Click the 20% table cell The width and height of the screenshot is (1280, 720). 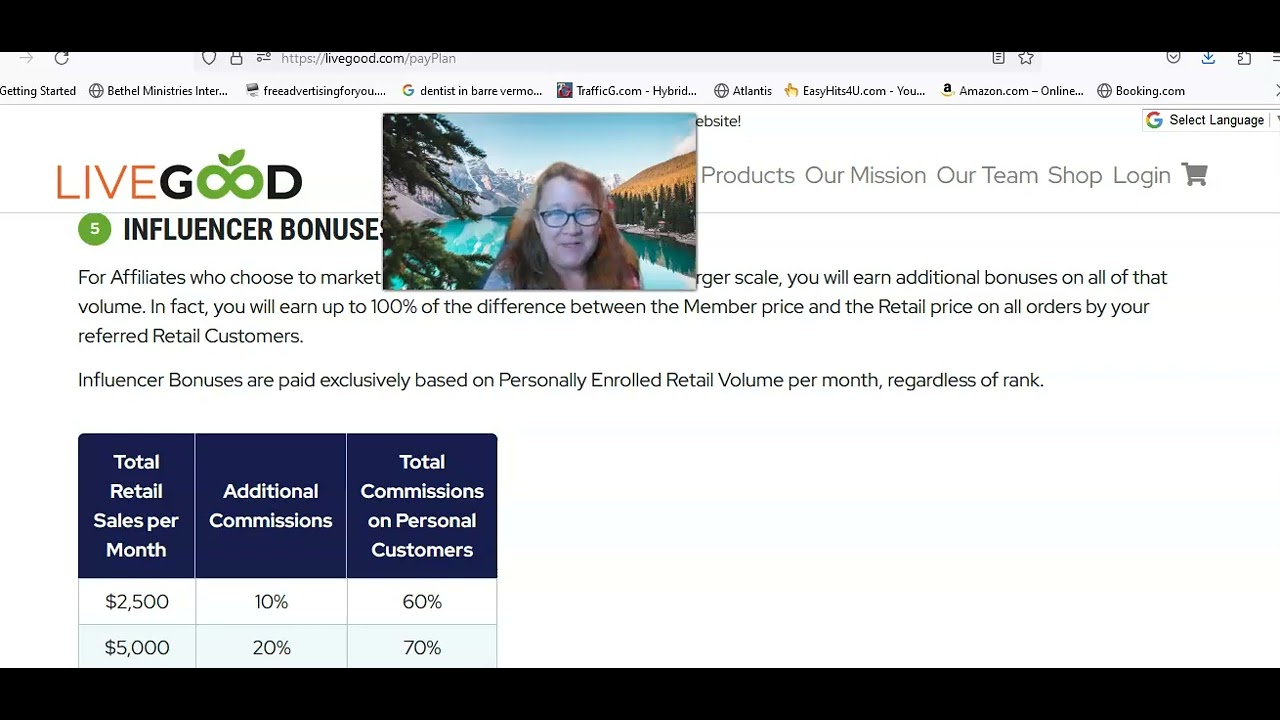pos(271,647)
